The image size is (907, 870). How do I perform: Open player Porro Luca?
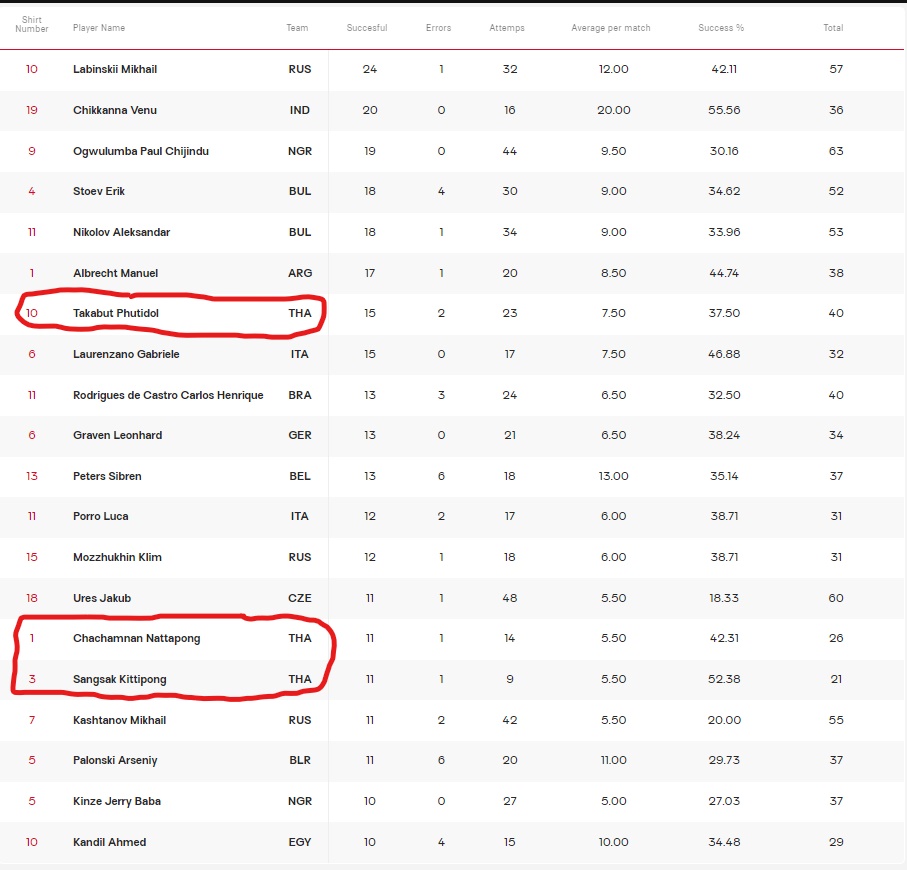coord(101,516)
